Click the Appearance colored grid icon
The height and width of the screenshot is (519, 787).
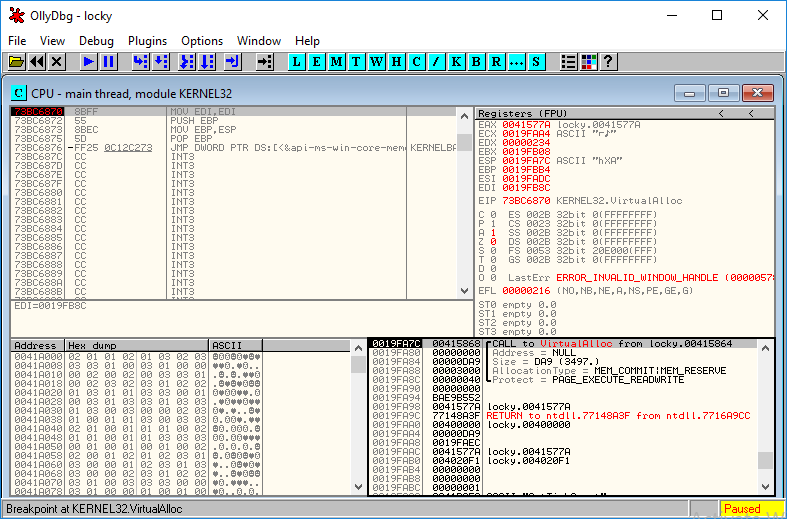(x=588, y=62)
